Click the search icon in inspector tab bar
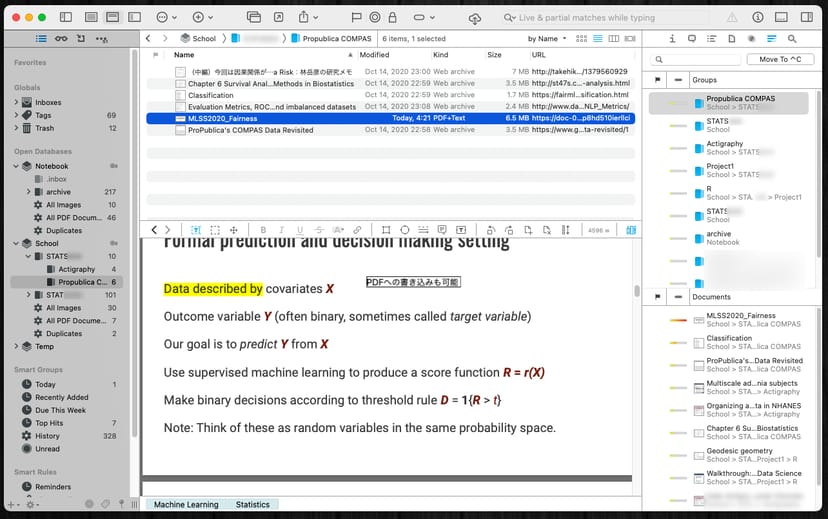The width and height of the screenshot is (828, 519). pyautogui.click(x=792, y=38)
